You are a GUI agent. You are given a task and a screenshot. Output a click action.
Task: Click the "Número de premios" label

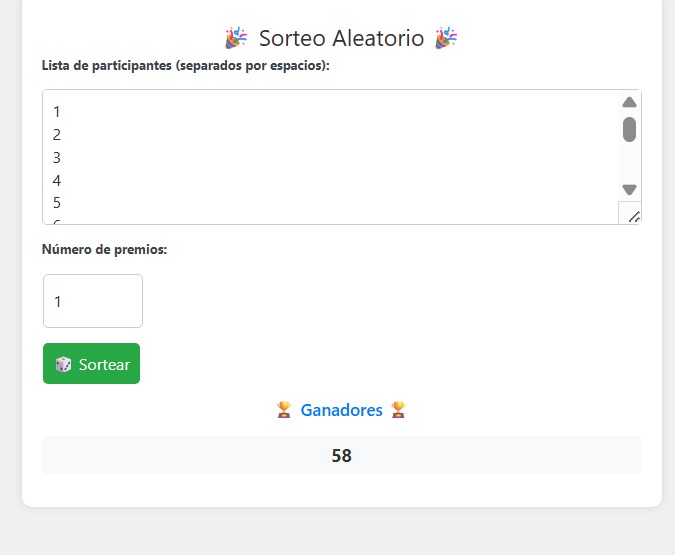click(x=104, y=249)
